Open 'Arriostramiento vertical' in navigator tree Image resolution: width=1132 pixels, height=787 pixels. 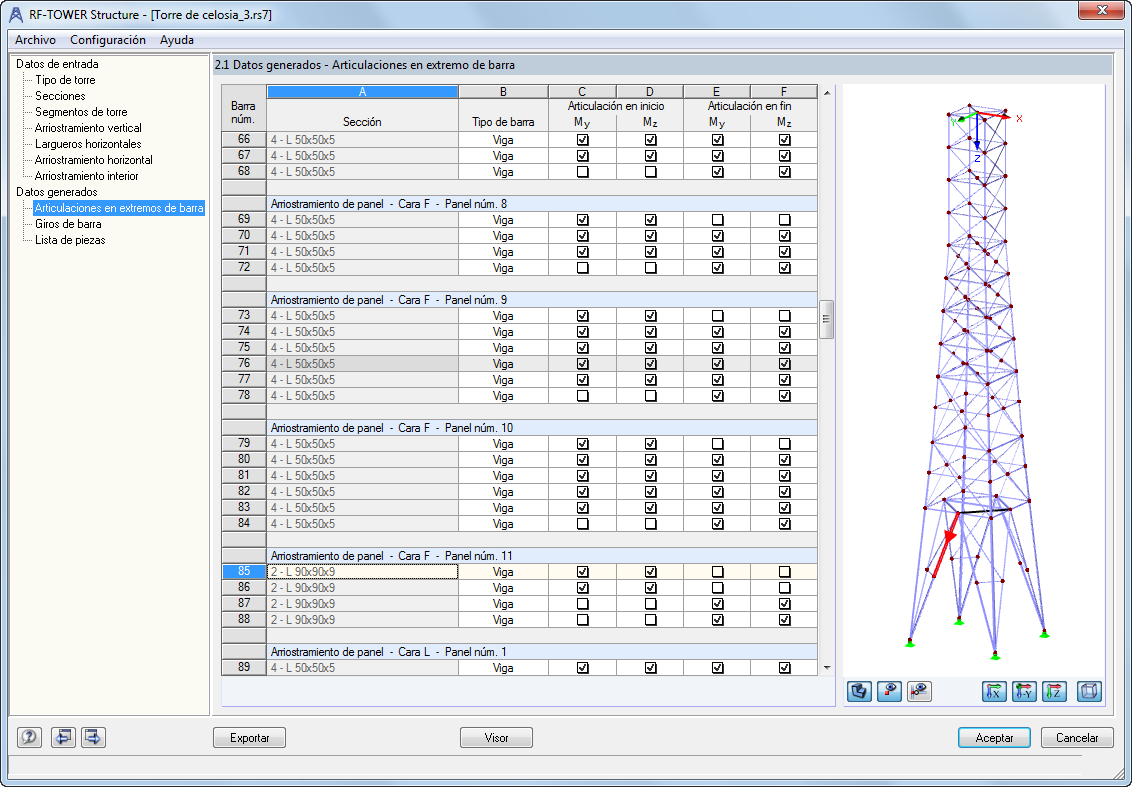click(88, 128)
